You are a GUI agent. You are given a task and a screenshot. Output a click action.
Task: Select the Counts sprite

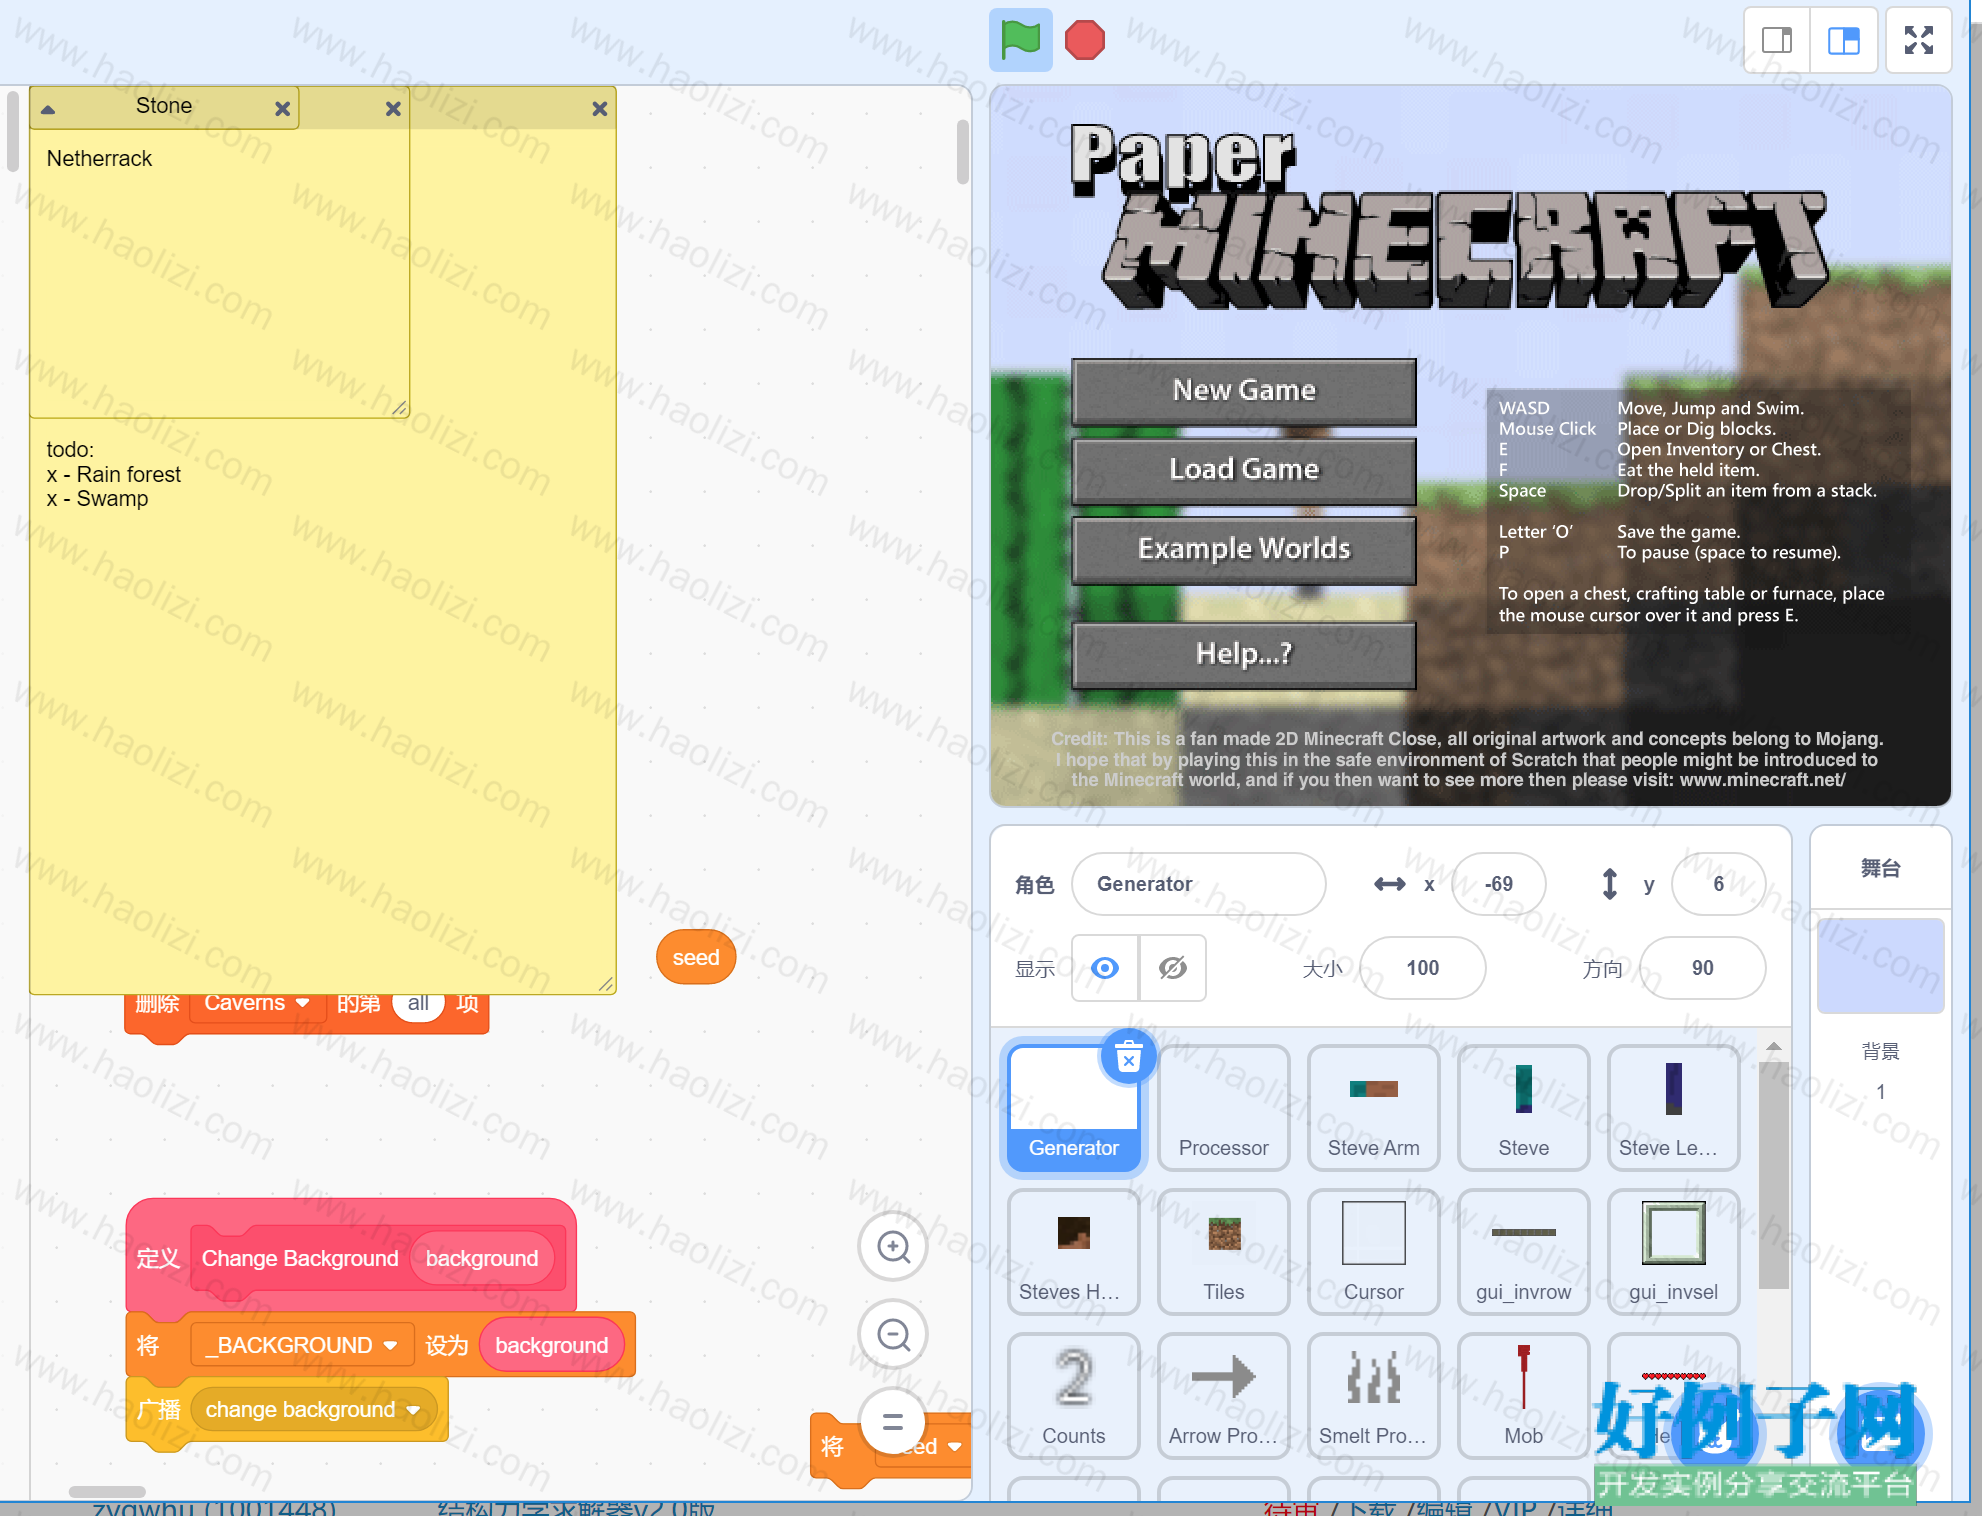1073,1396
